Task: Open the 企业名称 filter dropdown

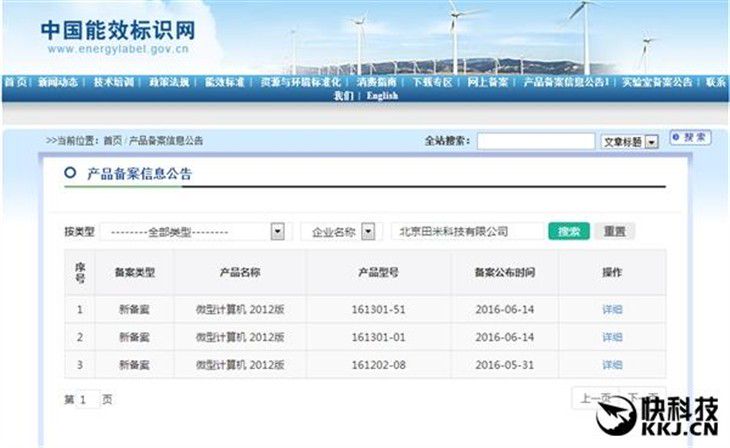Action: click(x=341, y=231)
